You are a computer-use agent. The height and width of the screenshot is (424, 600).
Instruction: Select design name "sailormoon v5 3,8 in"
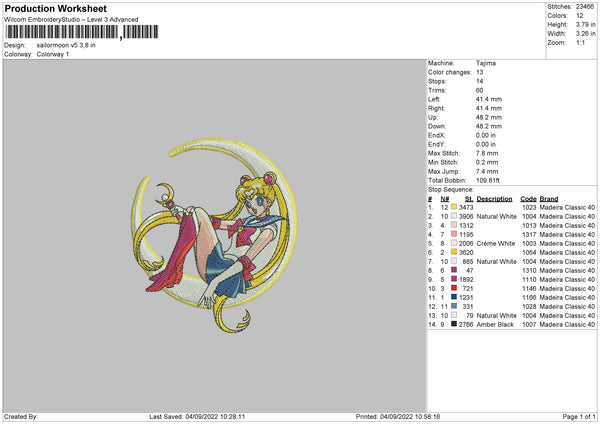click(66, 45)
